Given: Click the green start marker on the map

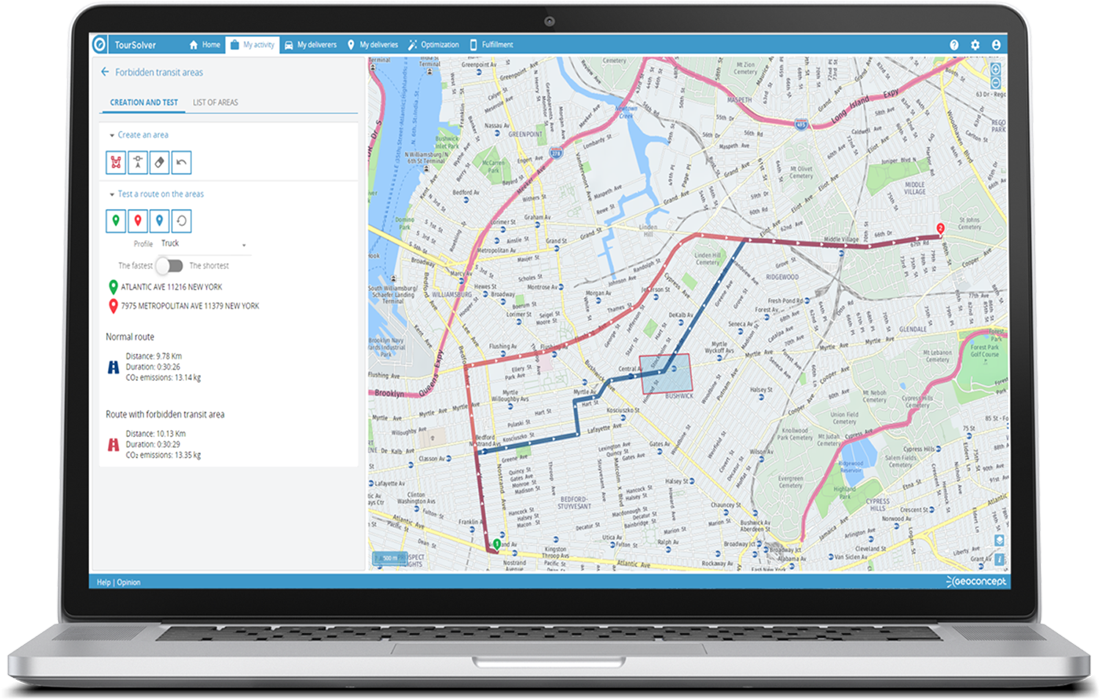Looking at the screenshot, I should click(x=497, y=543).
